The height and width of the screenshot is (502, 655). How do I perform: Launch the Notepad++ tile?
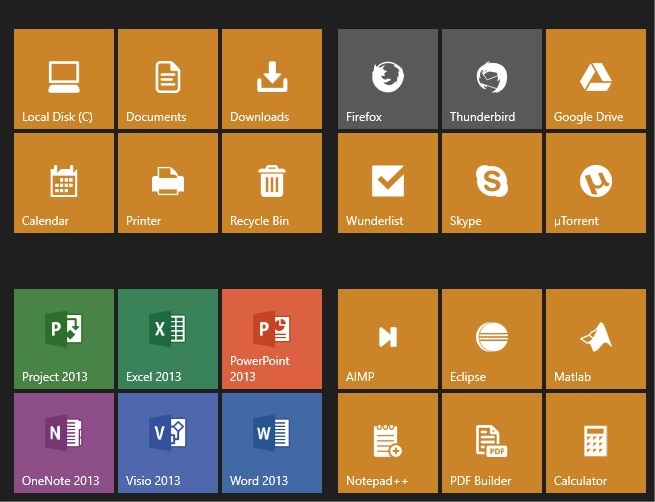coord(388,443)
